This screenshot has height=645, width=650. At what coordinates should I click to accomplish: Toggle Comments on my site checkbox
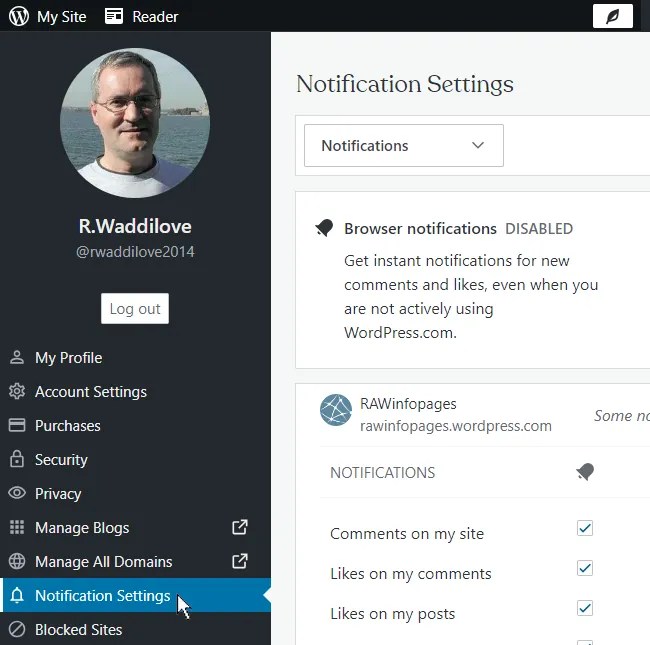click(585, 528)
